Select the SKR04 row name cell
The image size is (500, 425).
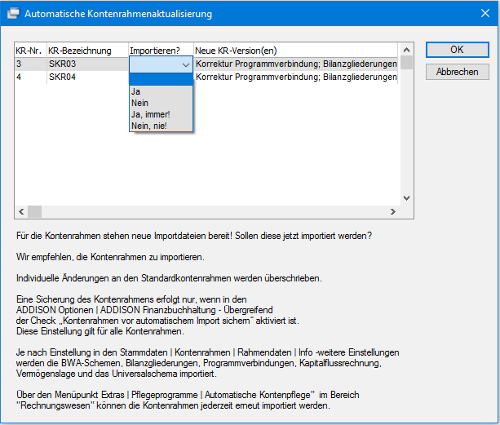point(87,77)
